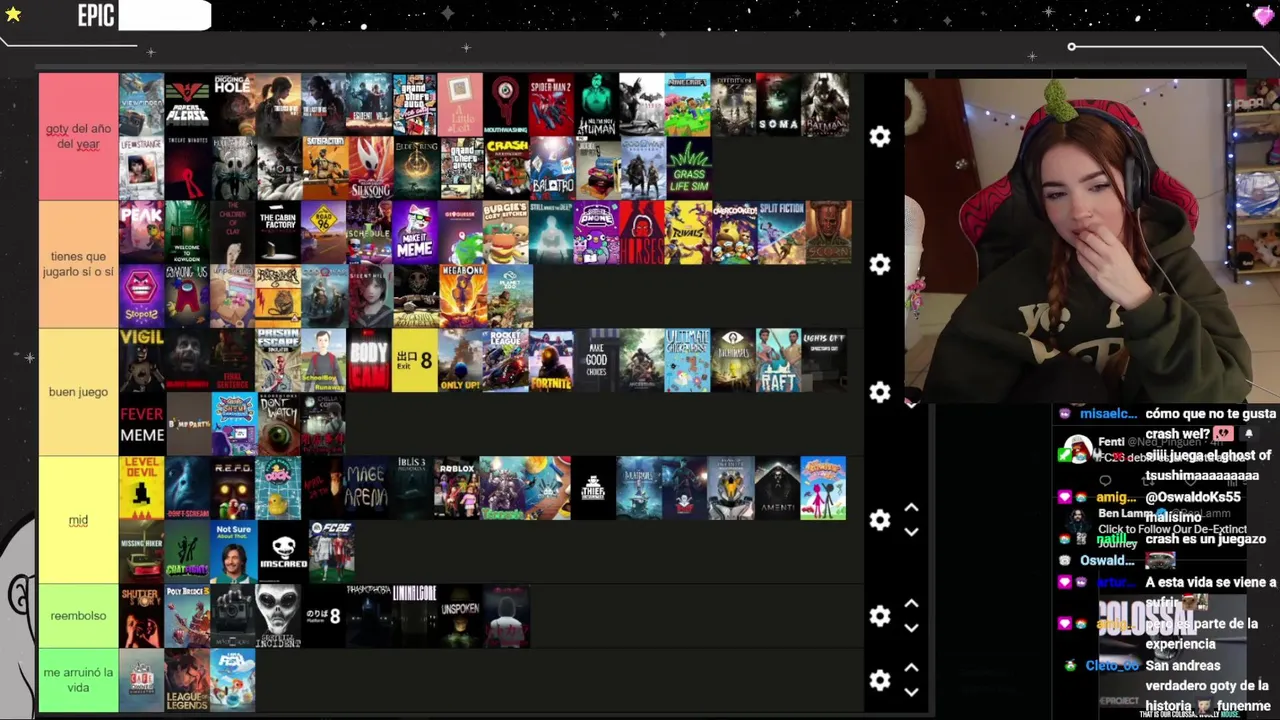The image size is (1280, 720).
Task: Click the yellow star icon on the stream overlay
Action: point(14,14)
